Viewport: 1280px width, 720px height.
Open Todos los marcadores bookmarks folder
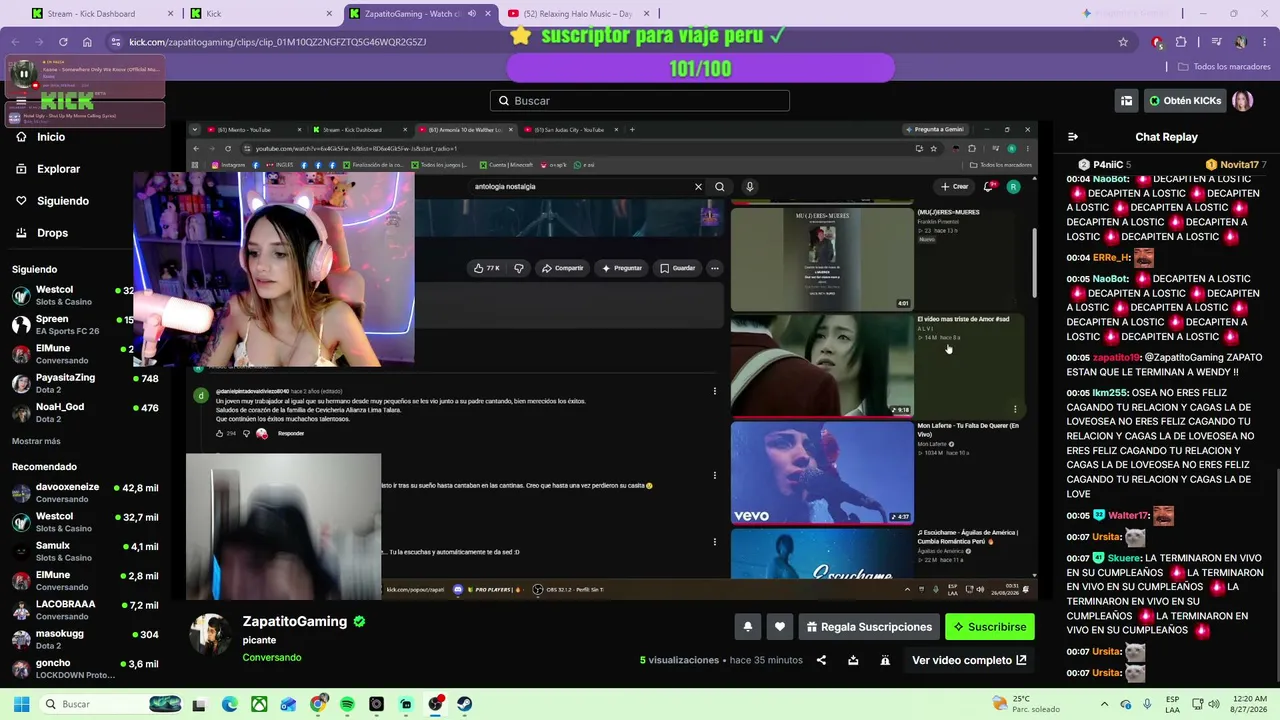tap(1223, 66)
